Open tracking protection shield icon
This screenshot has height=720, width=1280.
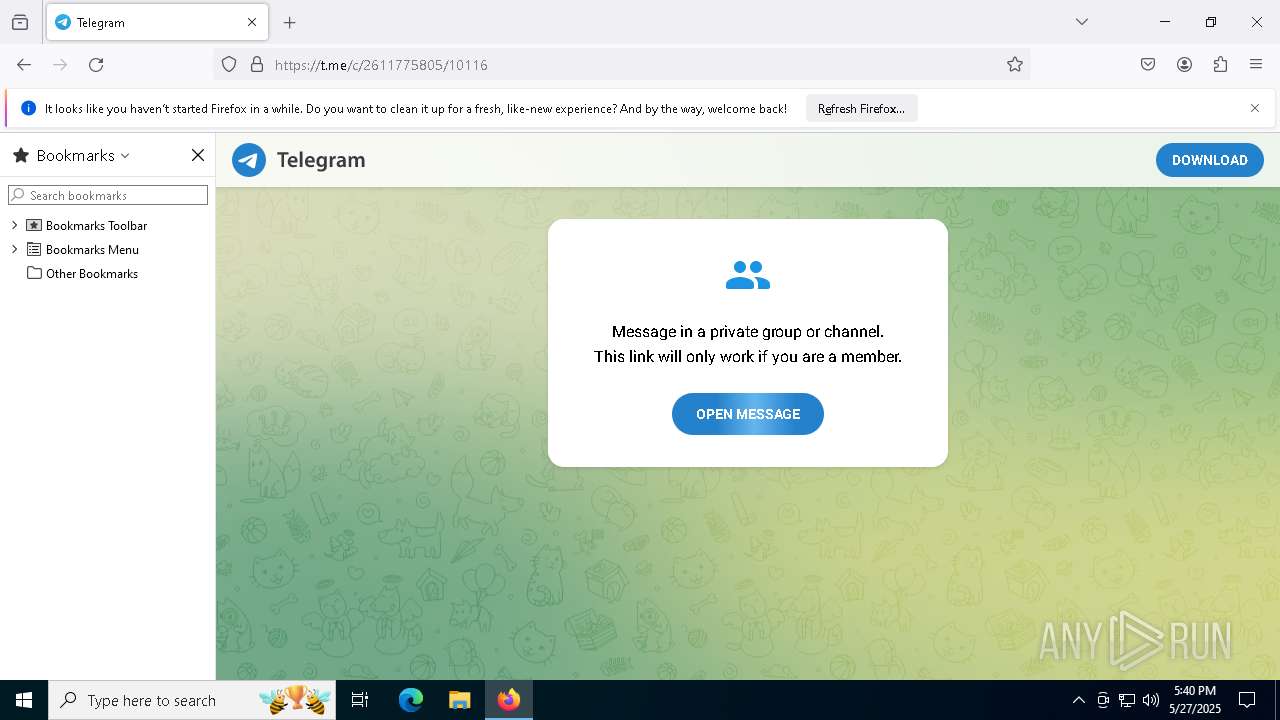(229, 65)
